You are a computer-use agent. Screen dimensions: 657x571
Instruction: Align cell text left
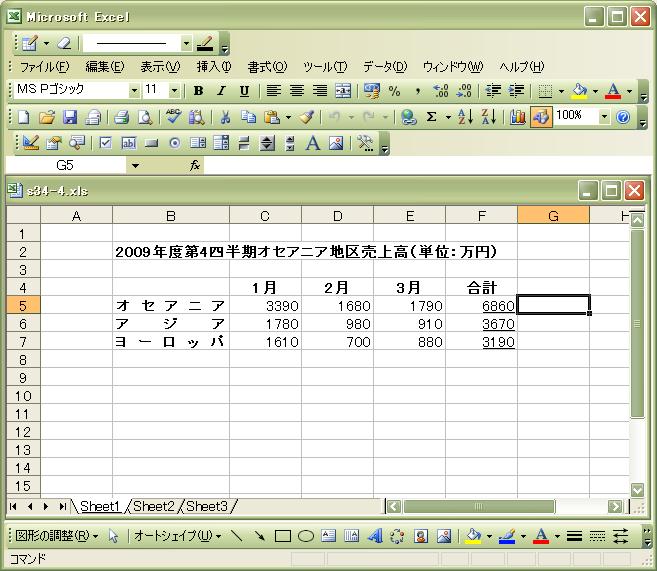tap(274, 90)
